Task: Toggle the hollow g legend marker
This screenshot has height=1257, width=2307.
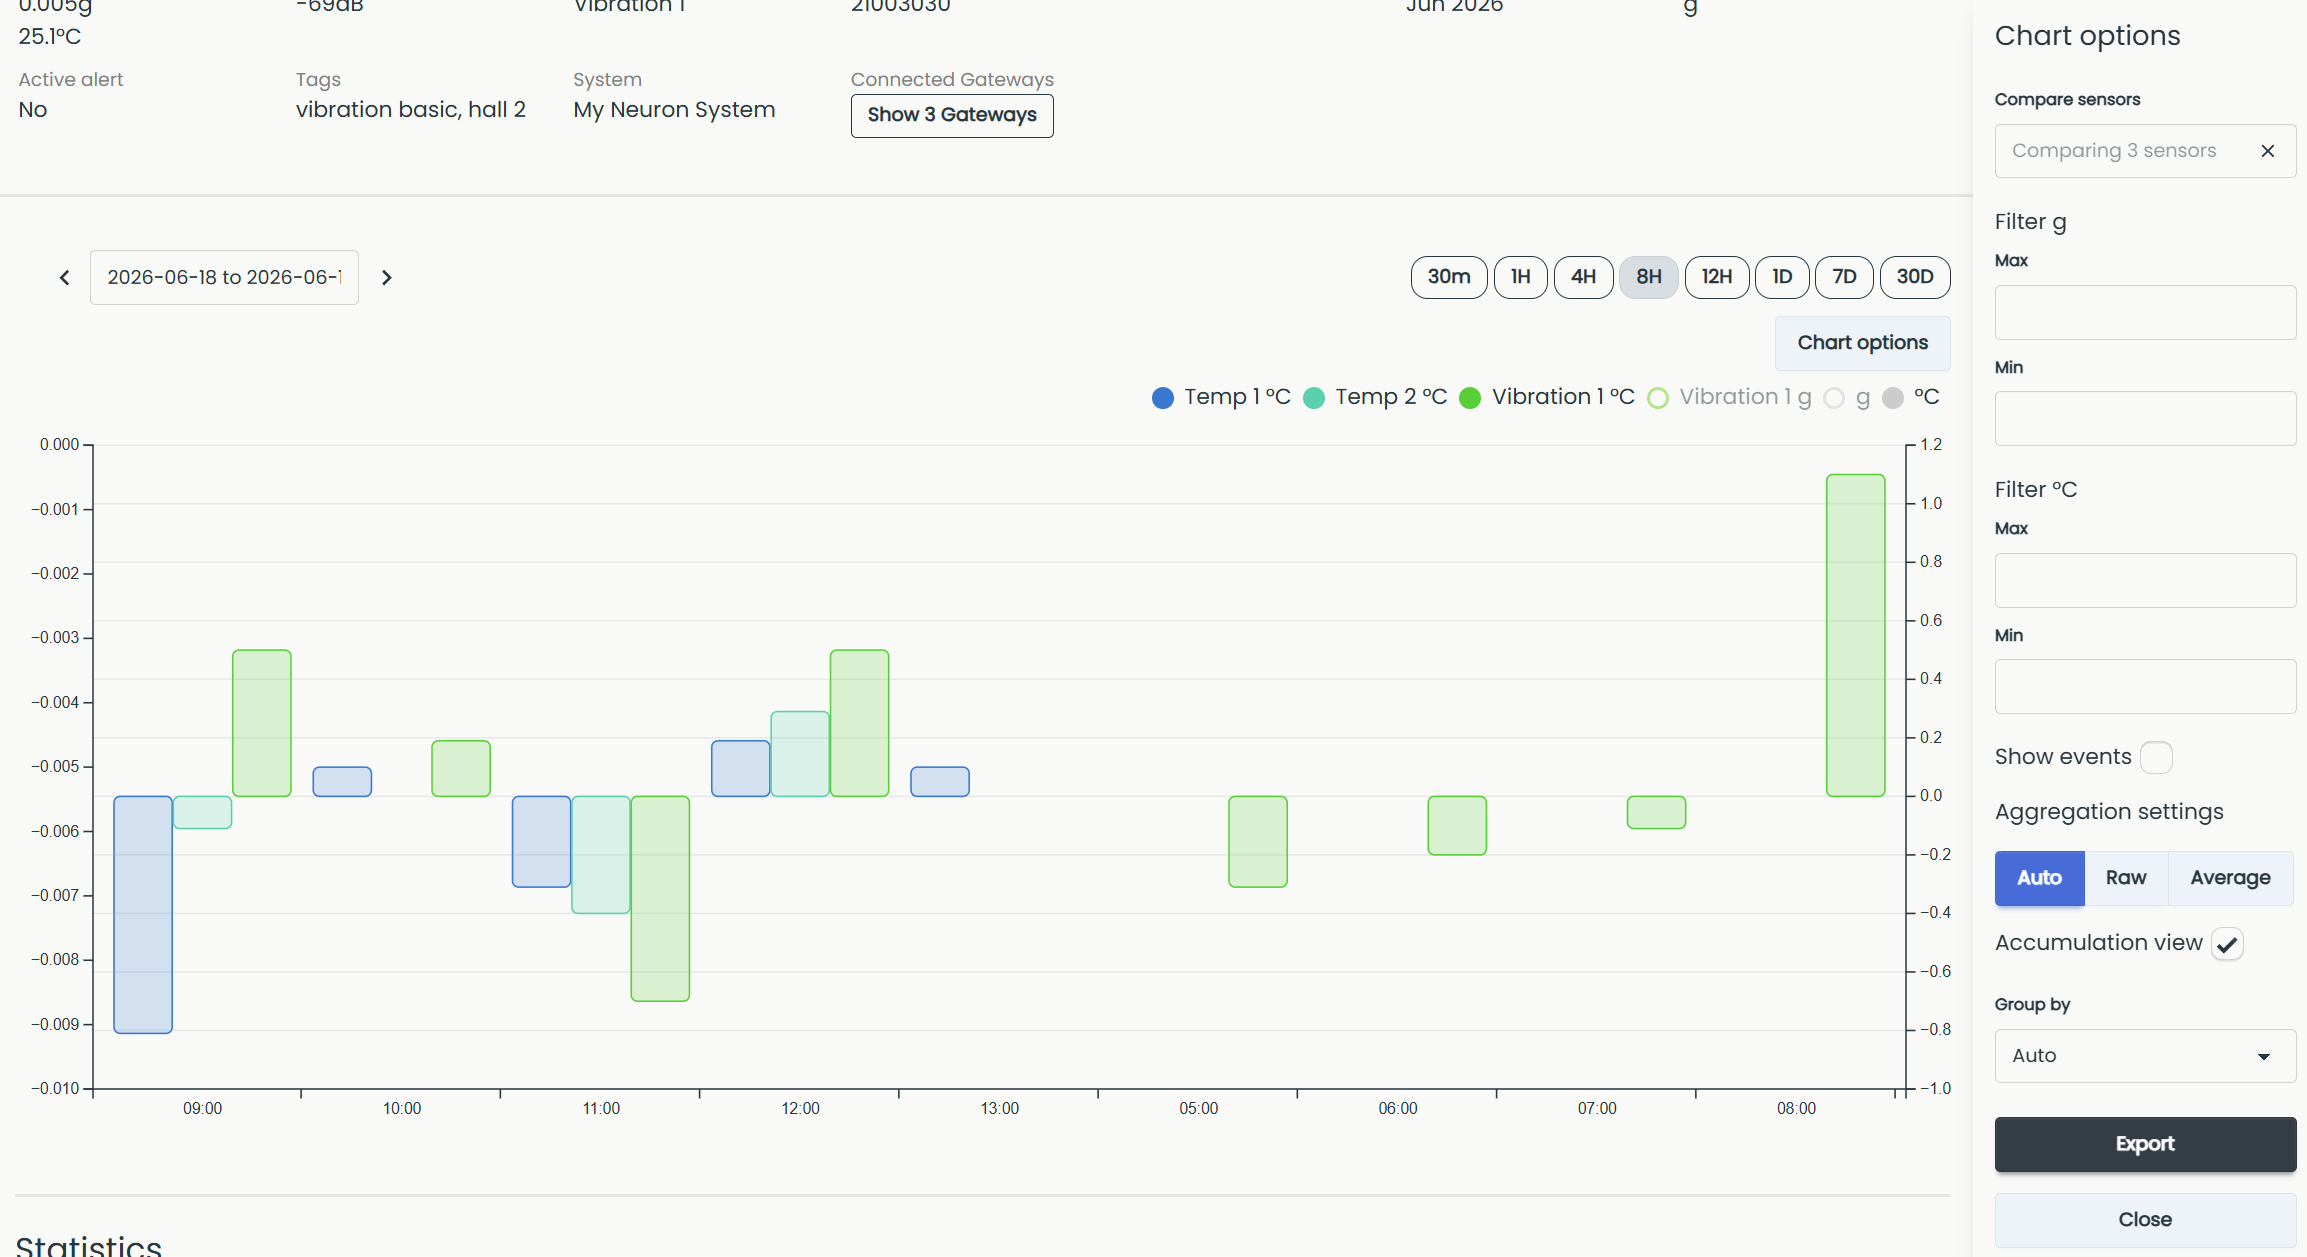Action: (x=1834, y=398)
